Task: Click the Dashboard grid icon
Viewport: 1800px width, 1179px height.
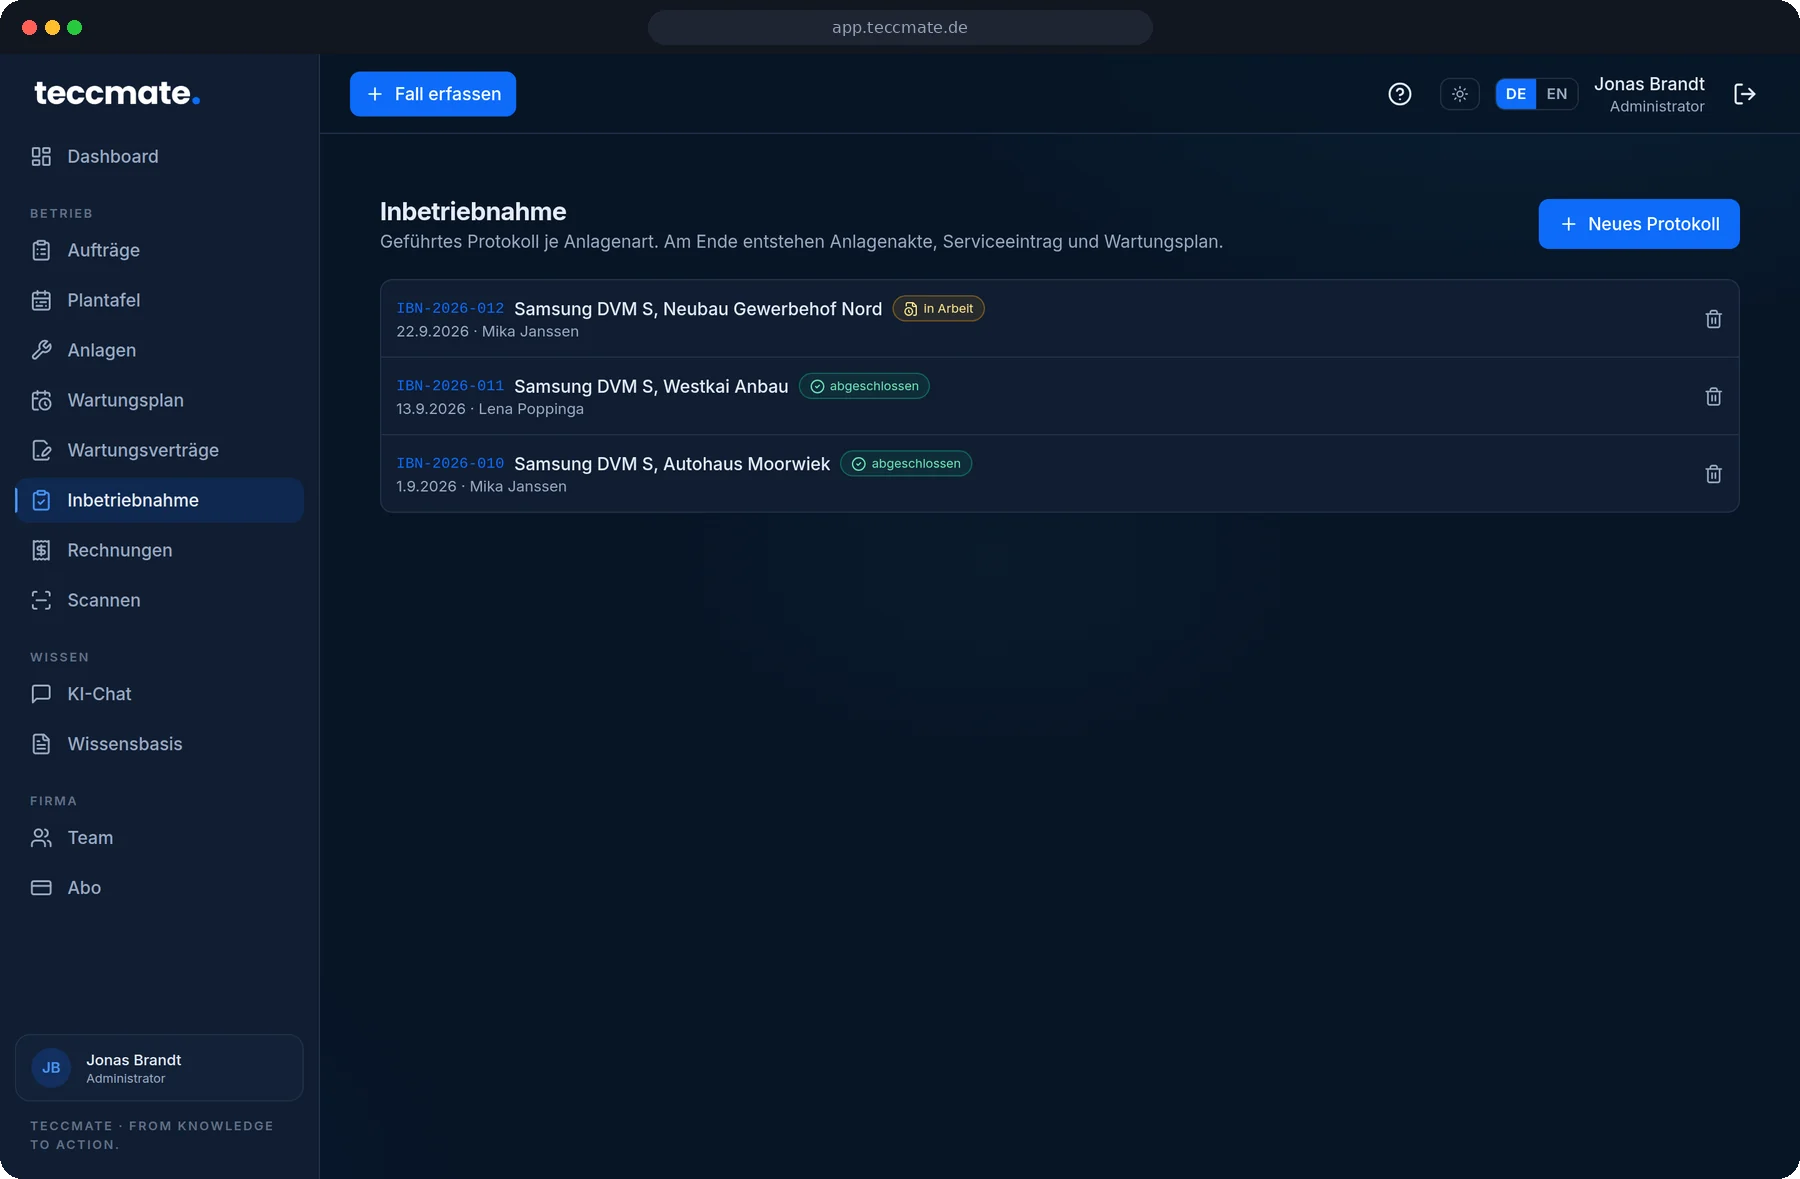Action: (41, 156)
